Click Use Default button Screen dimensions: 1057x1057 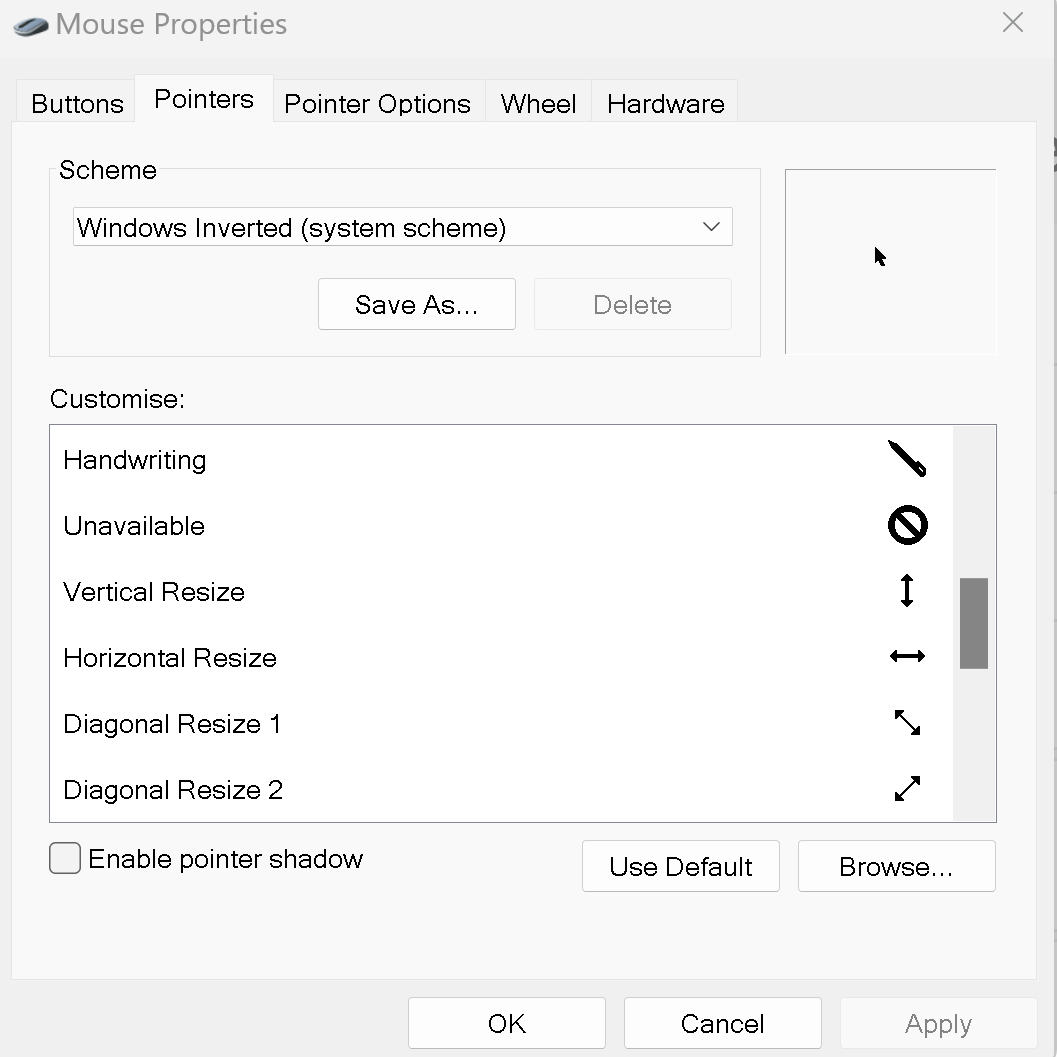pyautogui.click(x=681, y=866)
